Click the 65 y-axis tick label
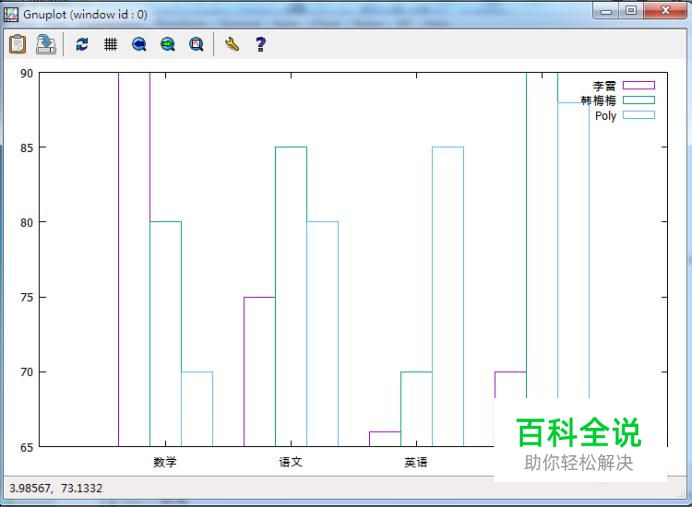This screenshot has width=692, height=507. 26,447
